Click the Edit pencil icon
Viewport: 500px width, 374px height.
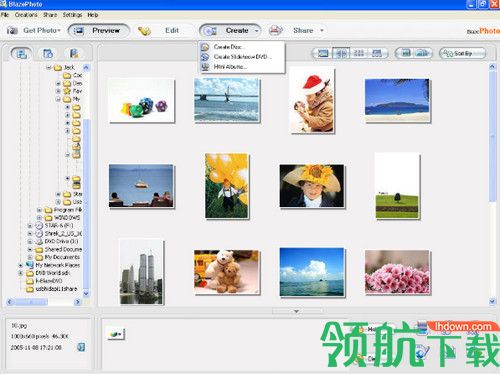tap(144, 31)
